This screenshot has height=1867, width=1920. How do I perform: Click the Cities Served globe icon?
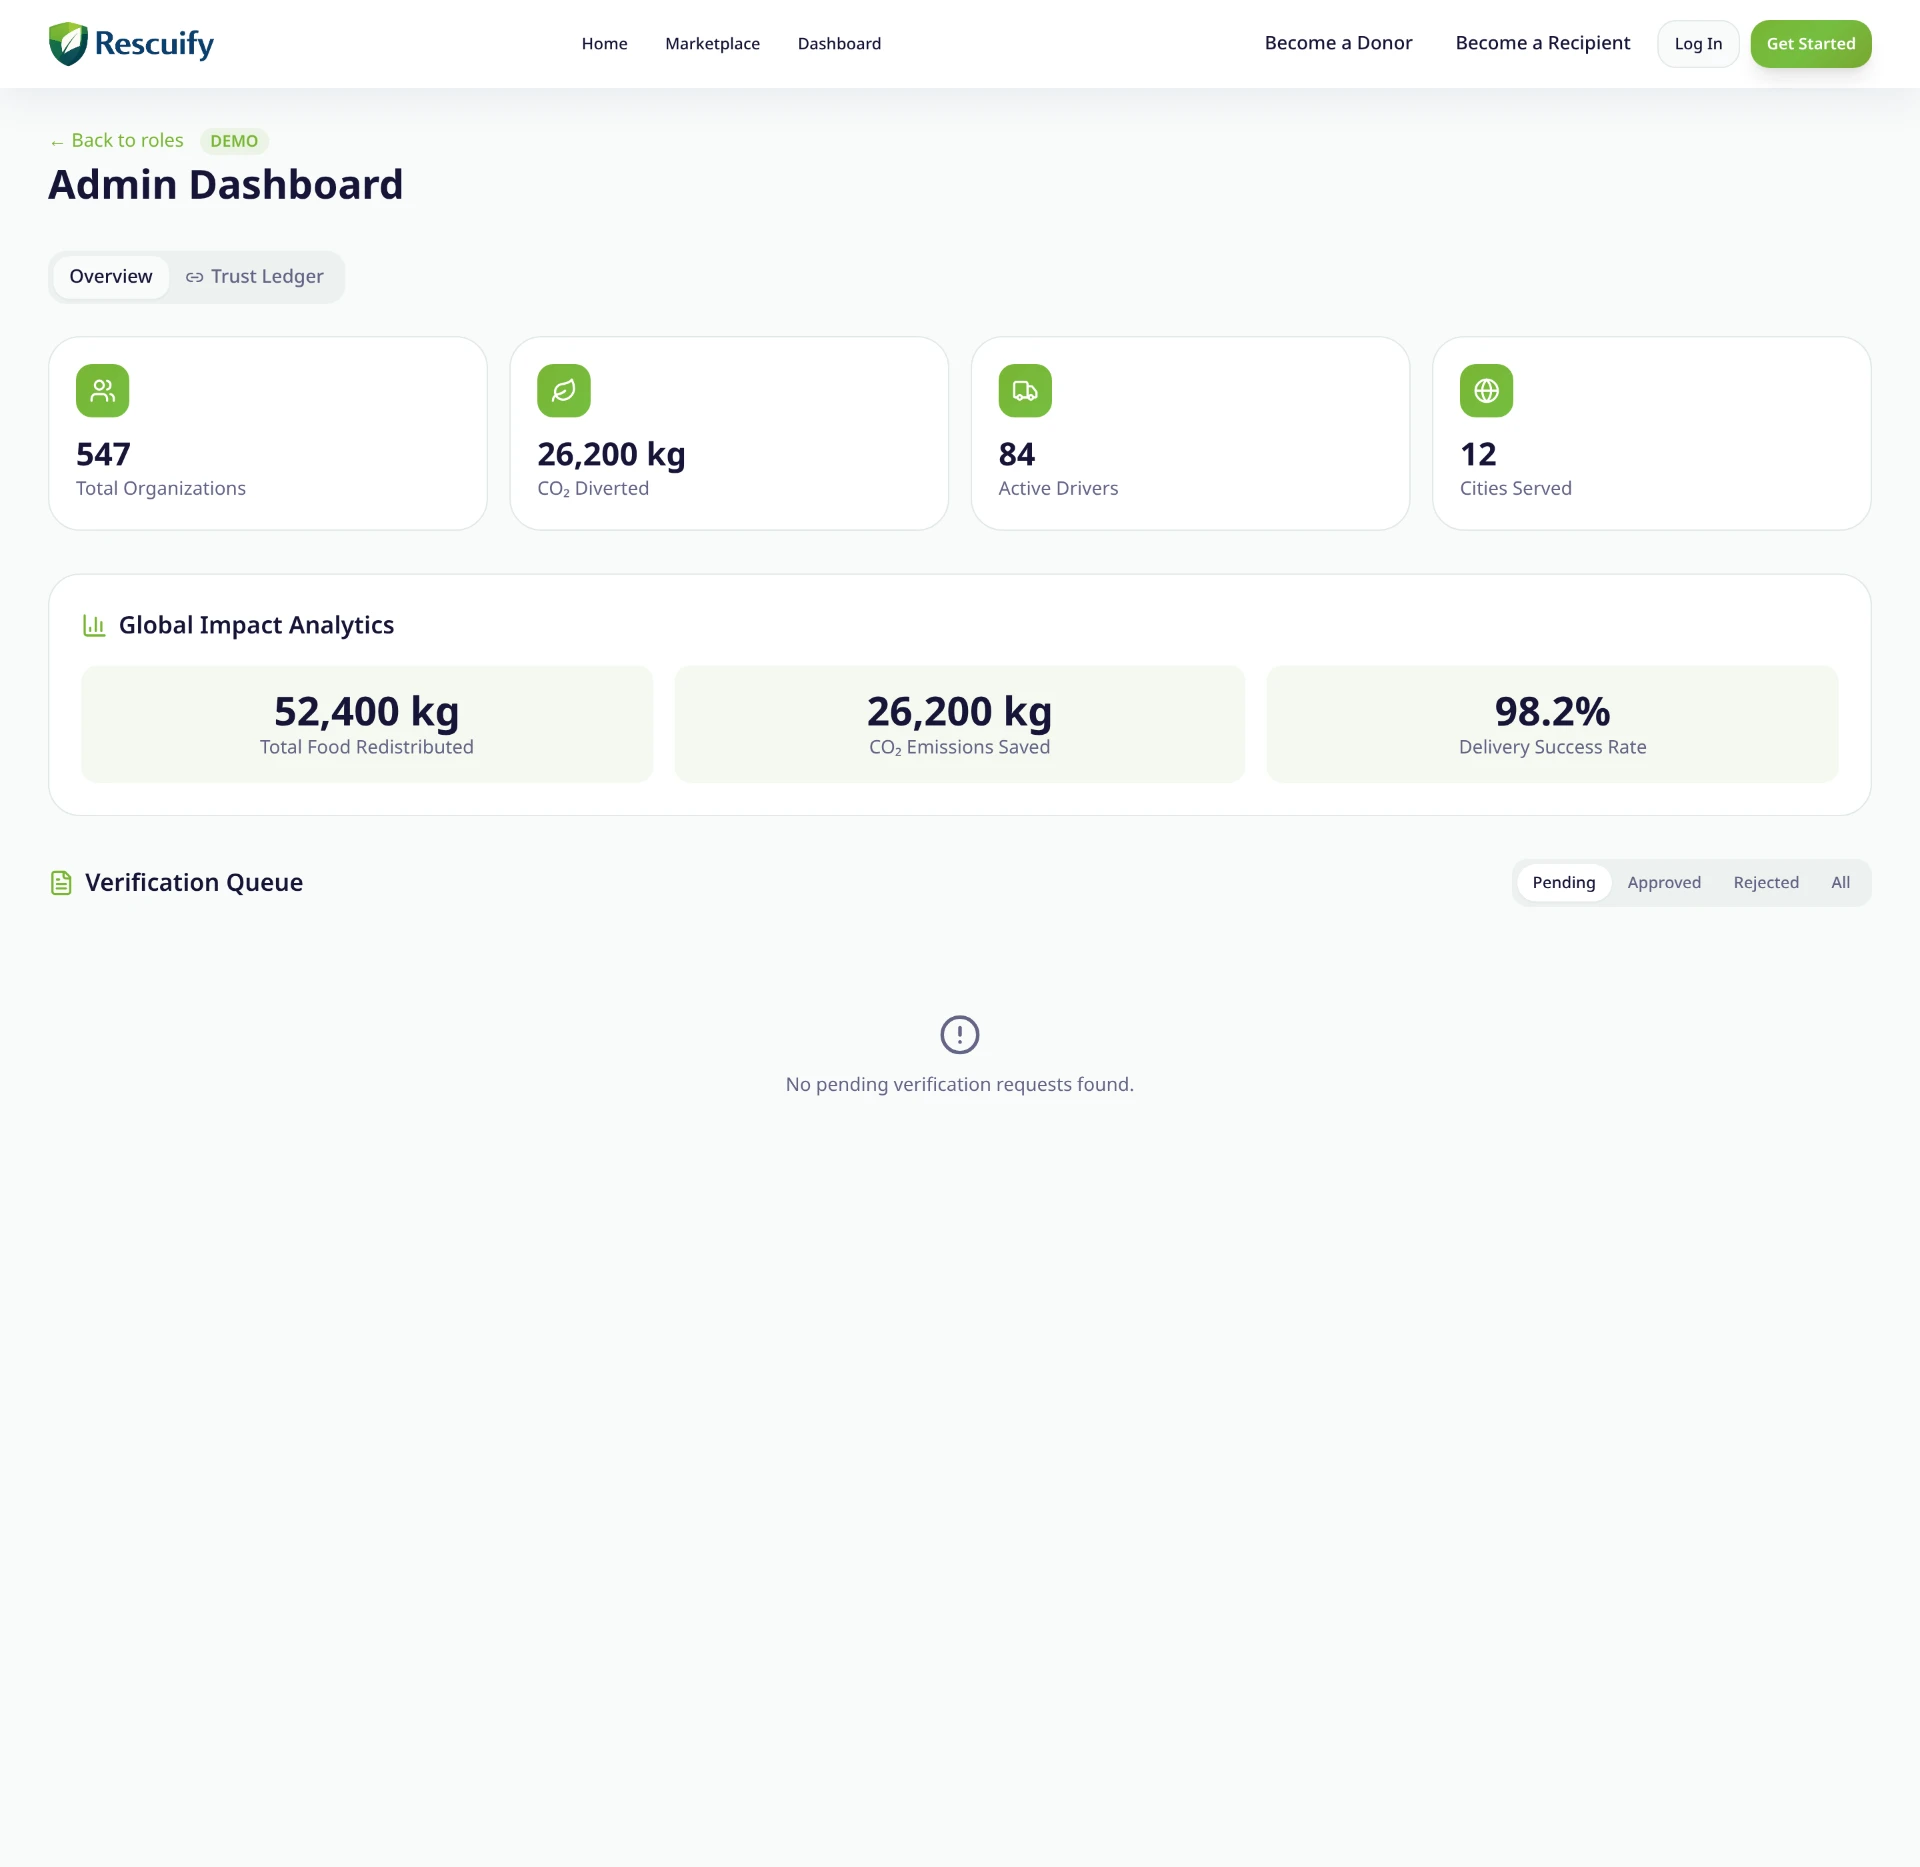click(1486, 391)
